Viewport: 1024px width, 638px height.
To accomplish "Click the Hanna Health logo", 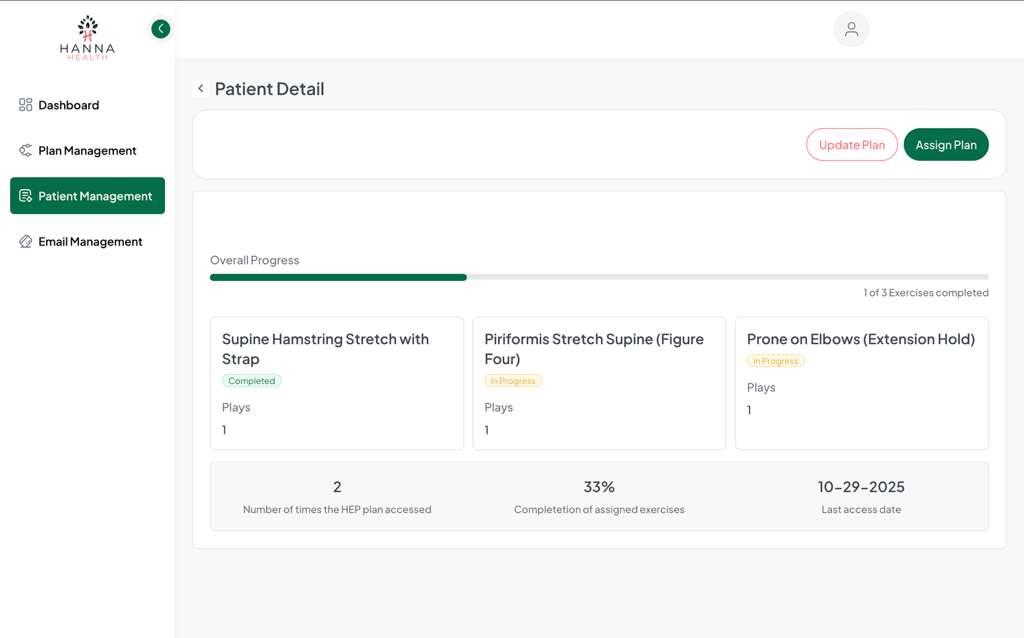I will (88, 38).
